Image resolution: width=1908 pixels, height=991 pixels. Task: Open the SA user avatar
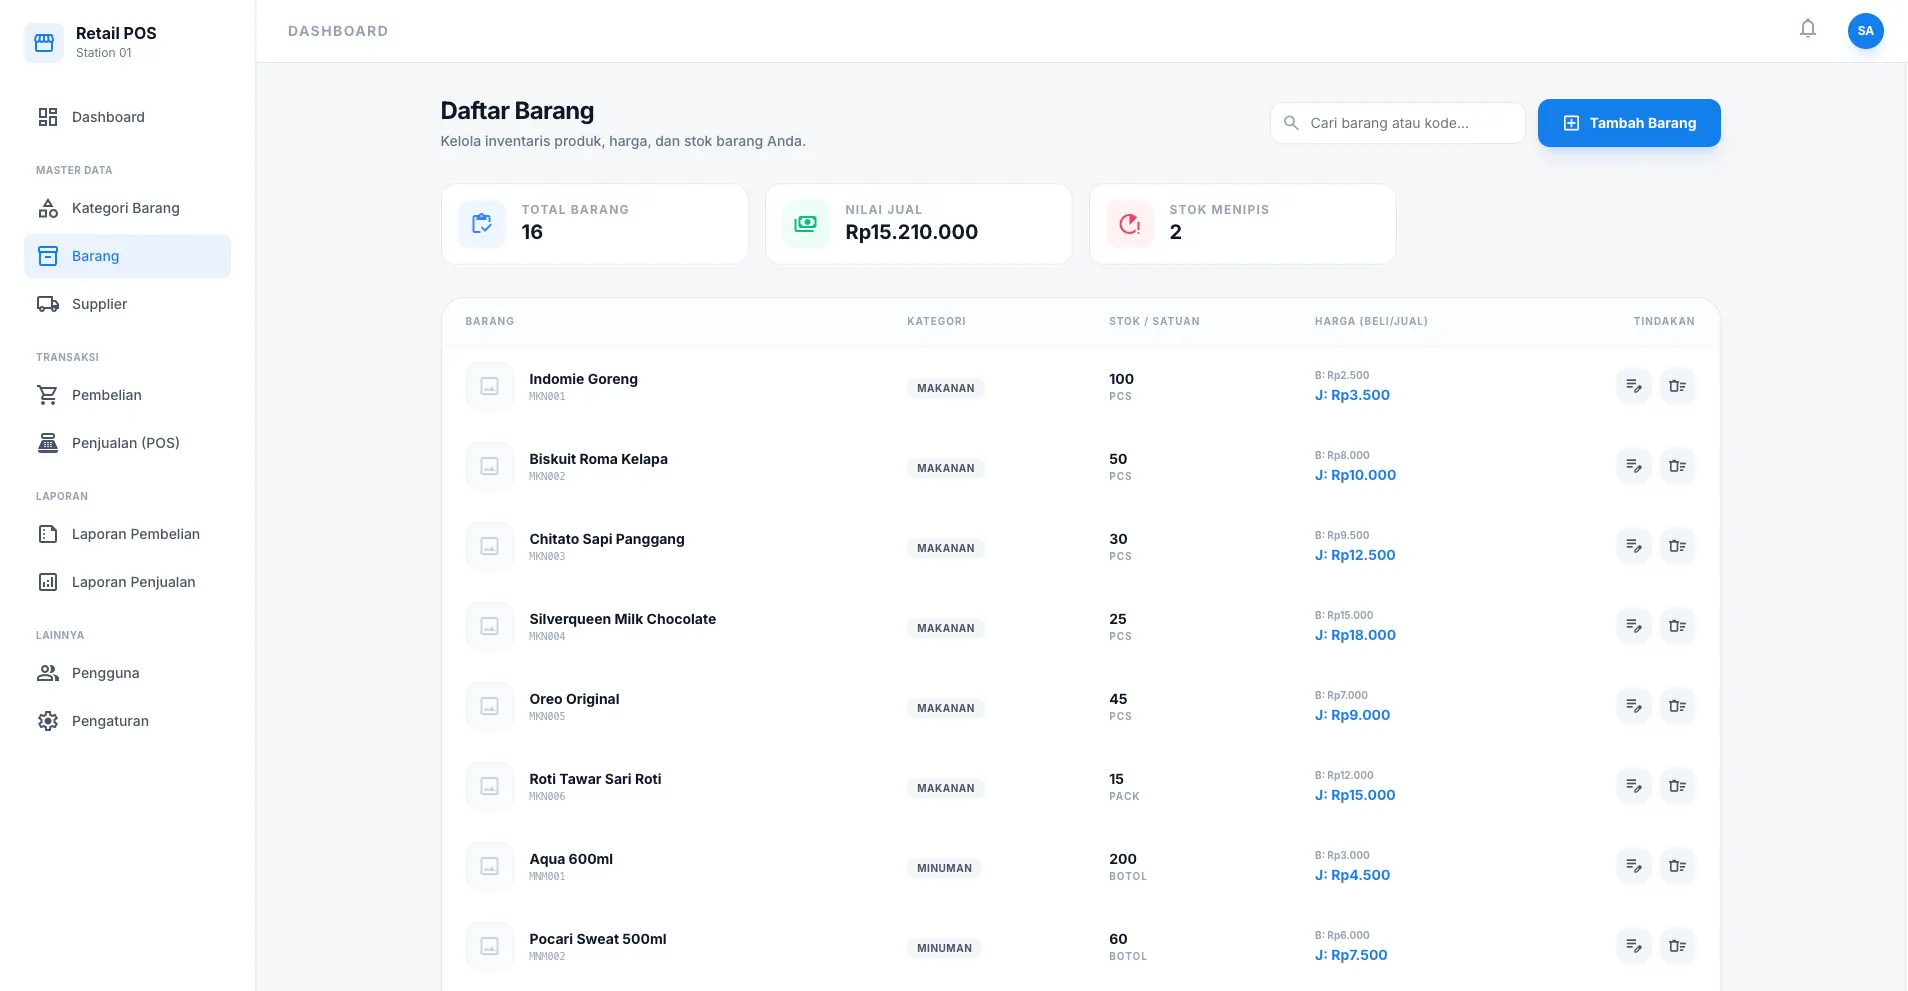[x=1865, y=31]
